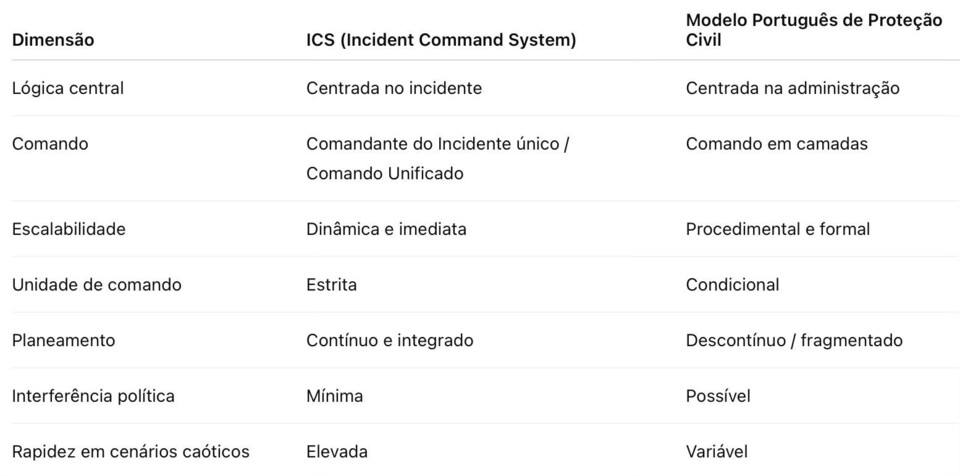Viewport: 960px width, 476px height.
Task: Click the 'Estrita' cell
Action: pyautogui.click(x=331, y=285)
